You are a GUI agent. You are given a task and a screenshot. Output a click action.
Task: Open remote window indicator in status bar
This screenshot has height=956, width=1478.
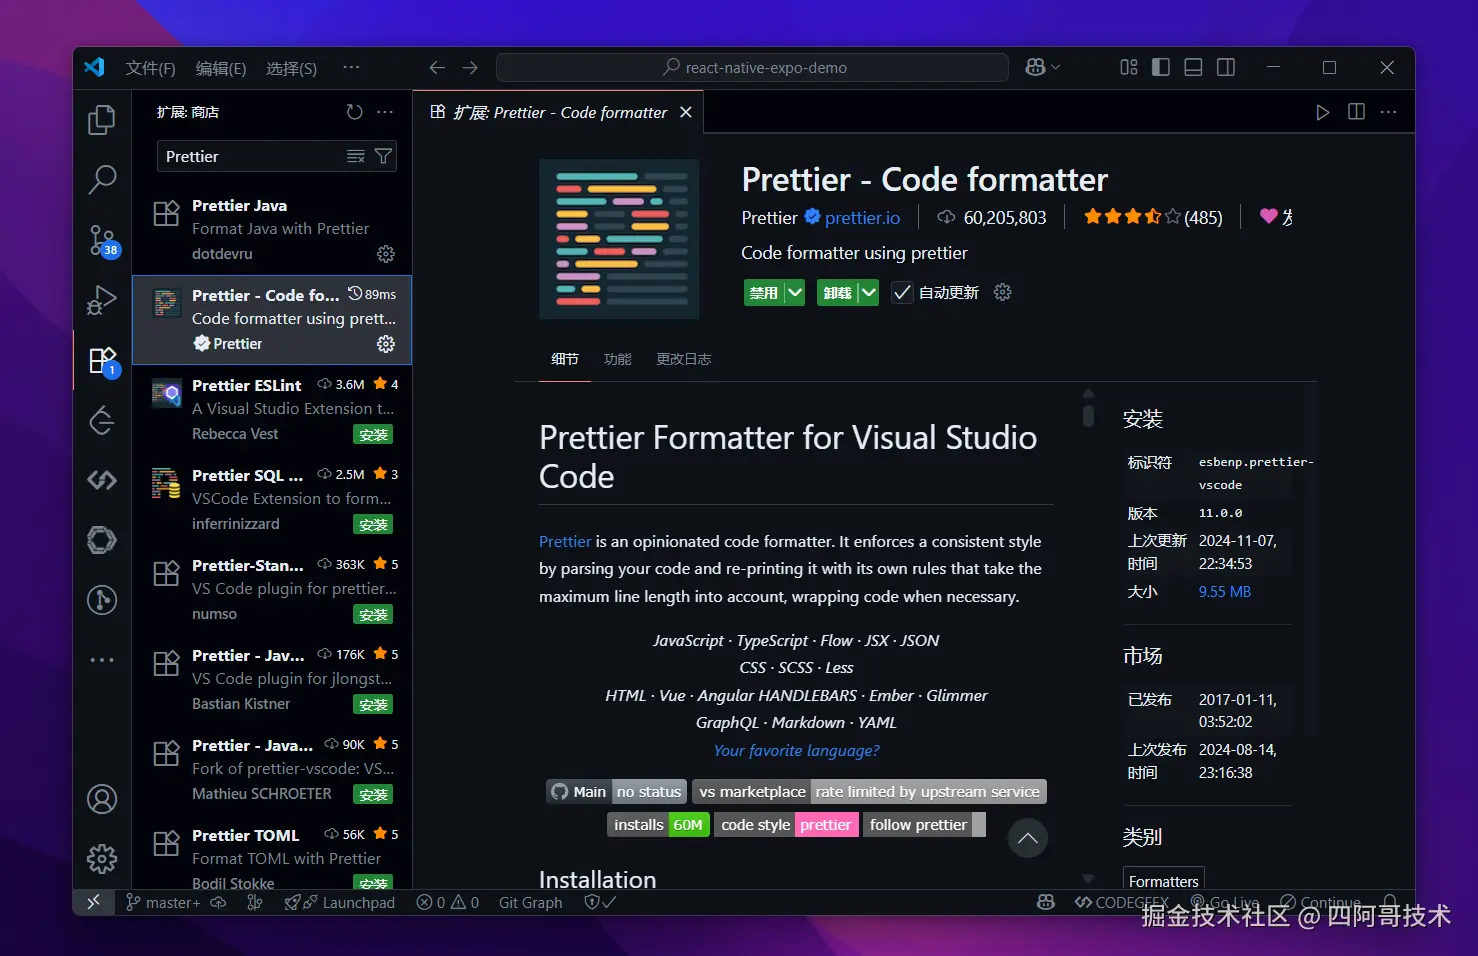tap(94, 902)
